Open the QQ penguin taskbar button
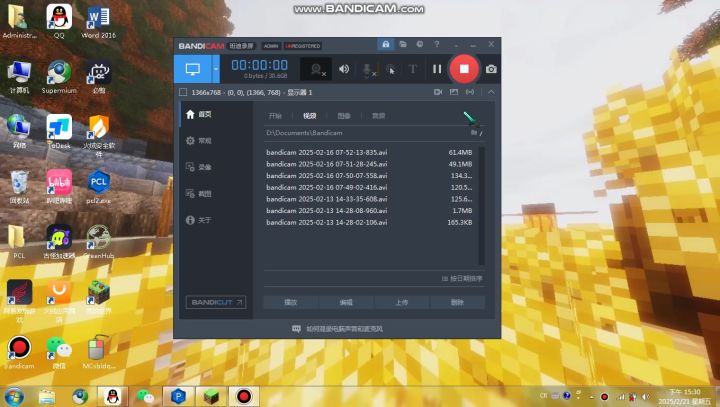Screen dimensions: 720x407 tap(112, 396)
